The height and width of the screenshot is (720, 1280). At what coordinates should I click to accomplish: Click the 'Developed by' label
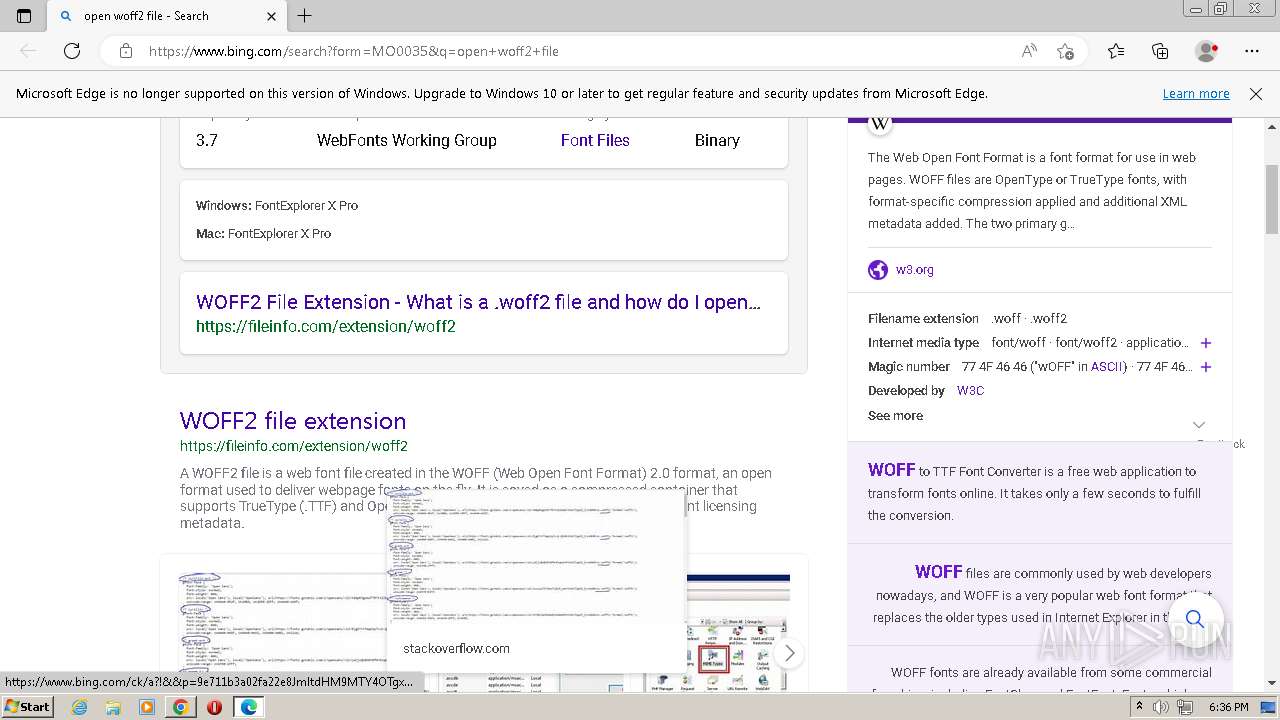tap(906, 391)
